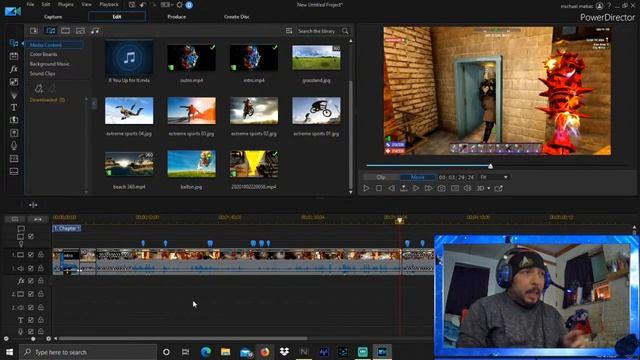
Task: Select Background Music in library list
Action: pyautogui.click(x=49, y=64)
